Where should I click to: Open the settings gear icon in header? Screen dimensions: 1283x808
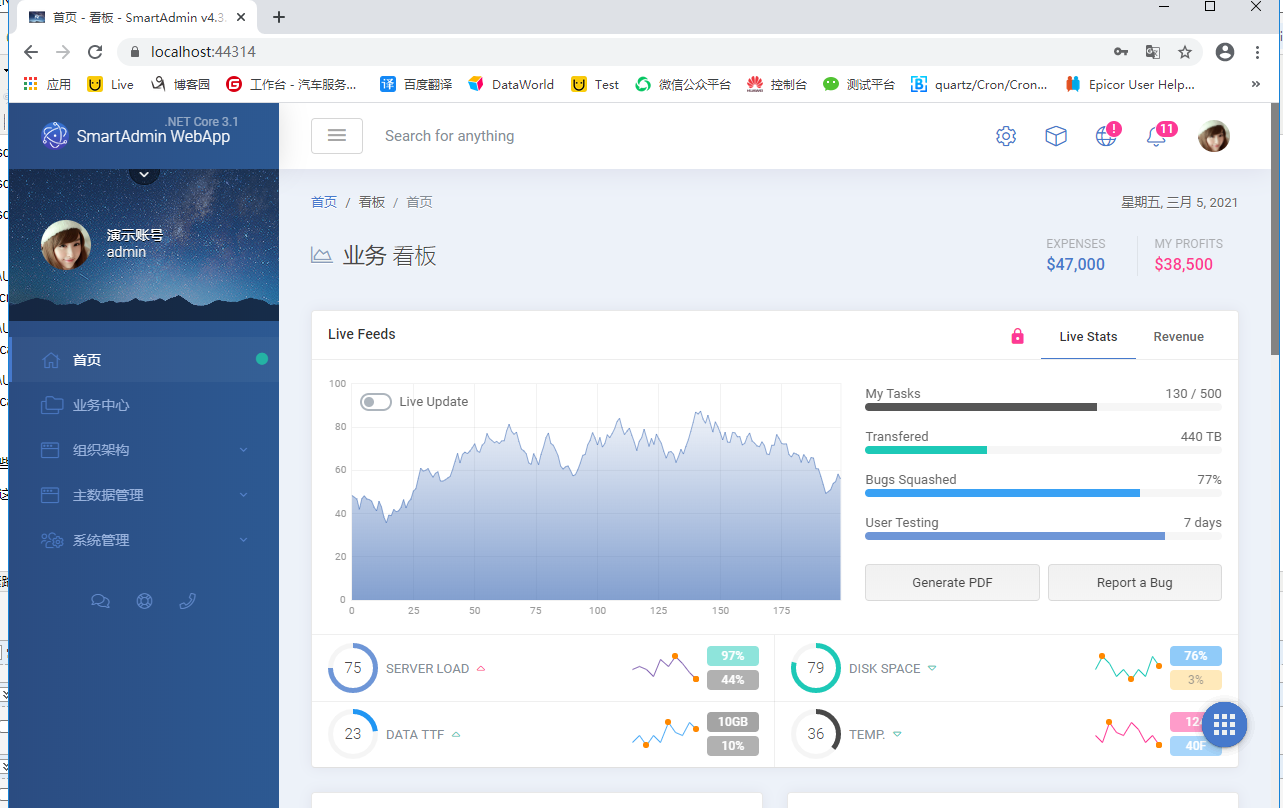point(1006,136)
